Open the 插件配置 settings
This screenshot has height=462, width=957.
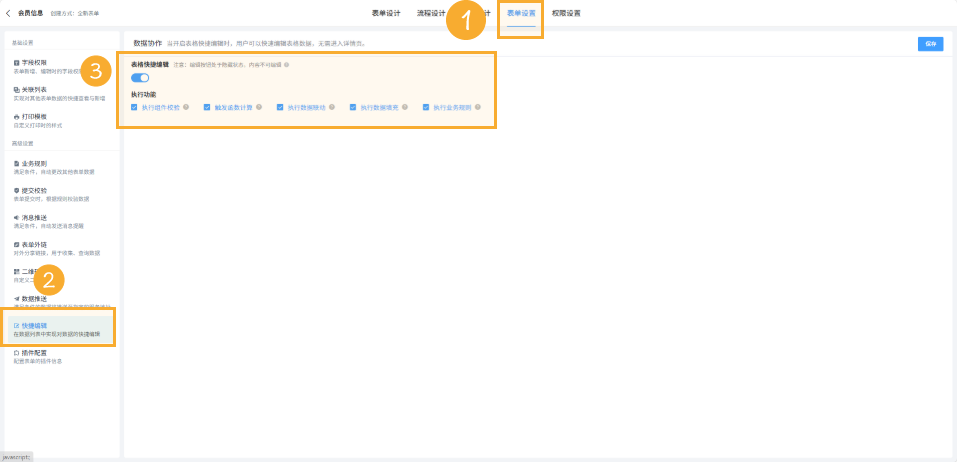point(35,353)
